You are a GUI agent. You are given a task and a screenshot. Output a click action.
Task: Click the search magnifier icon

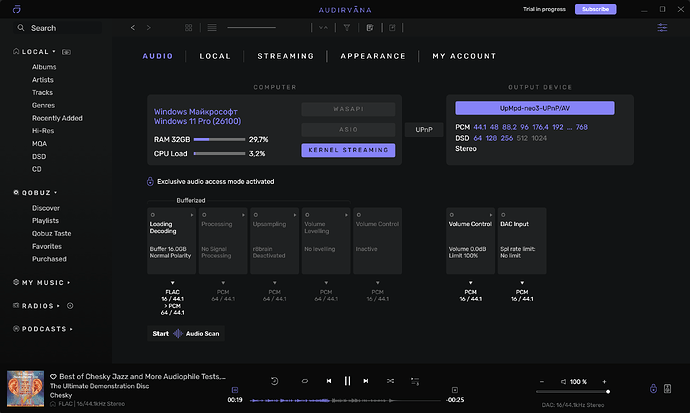click(x=21, y=28)
